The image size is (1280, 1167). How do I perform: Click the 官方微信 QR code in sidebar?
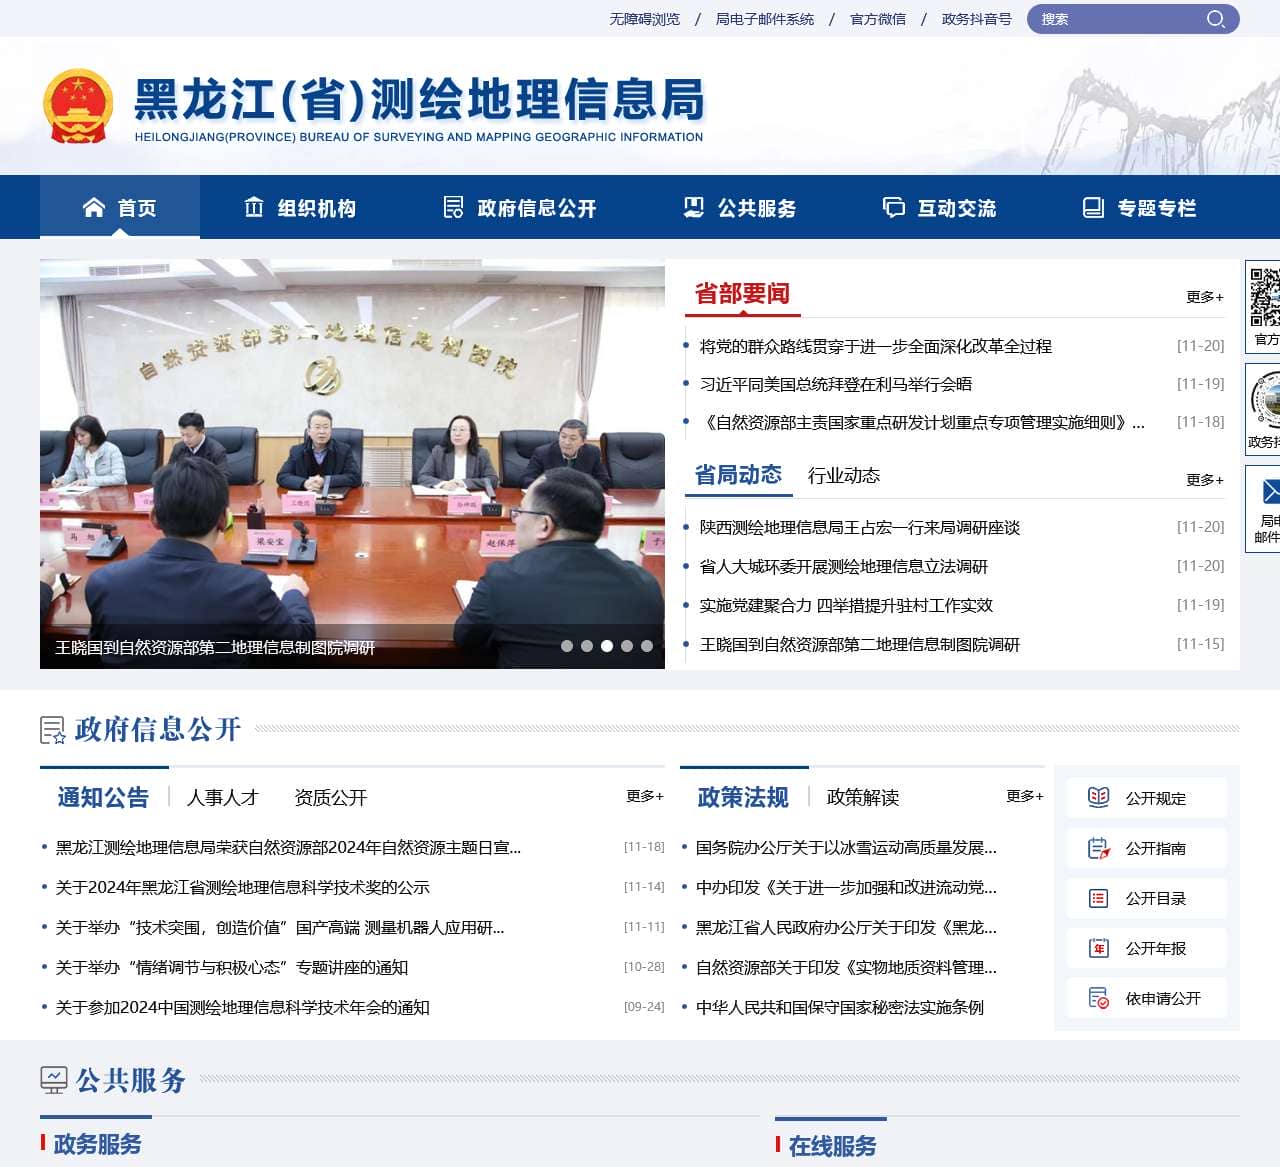(x=1269, y=295)
